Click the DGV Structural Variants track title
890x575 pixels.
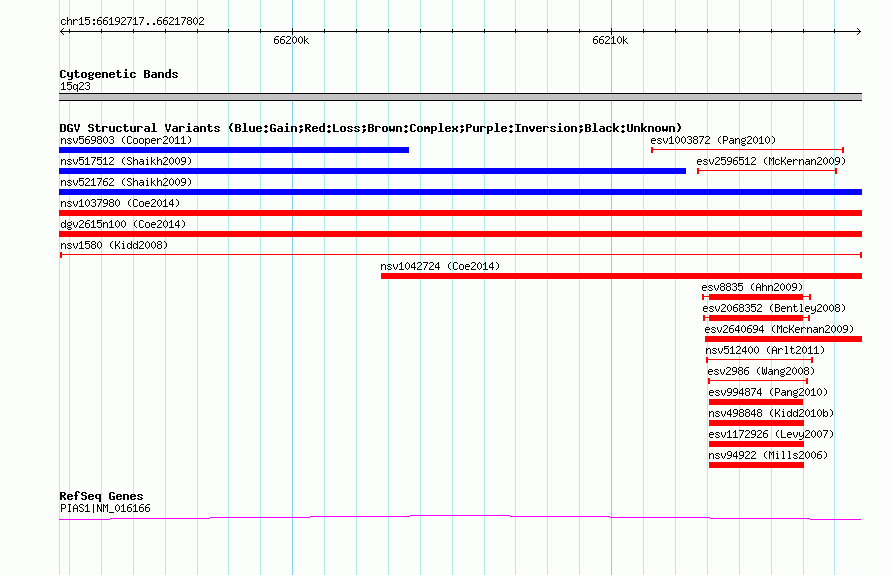click(371, 128)
